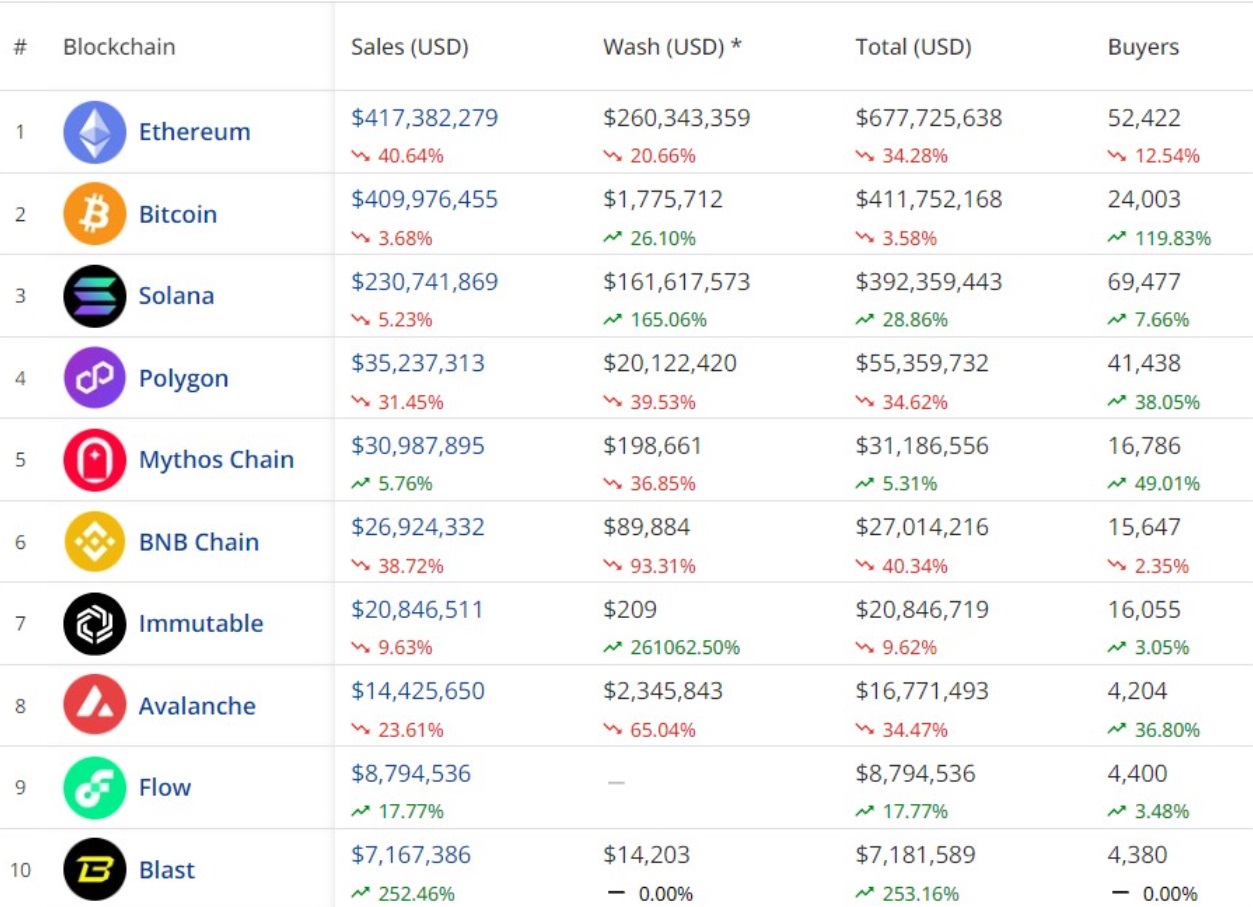Sort by the Buyers column header
The height and width of the screenshot is (907, 1253).
tap(1143, 47)
